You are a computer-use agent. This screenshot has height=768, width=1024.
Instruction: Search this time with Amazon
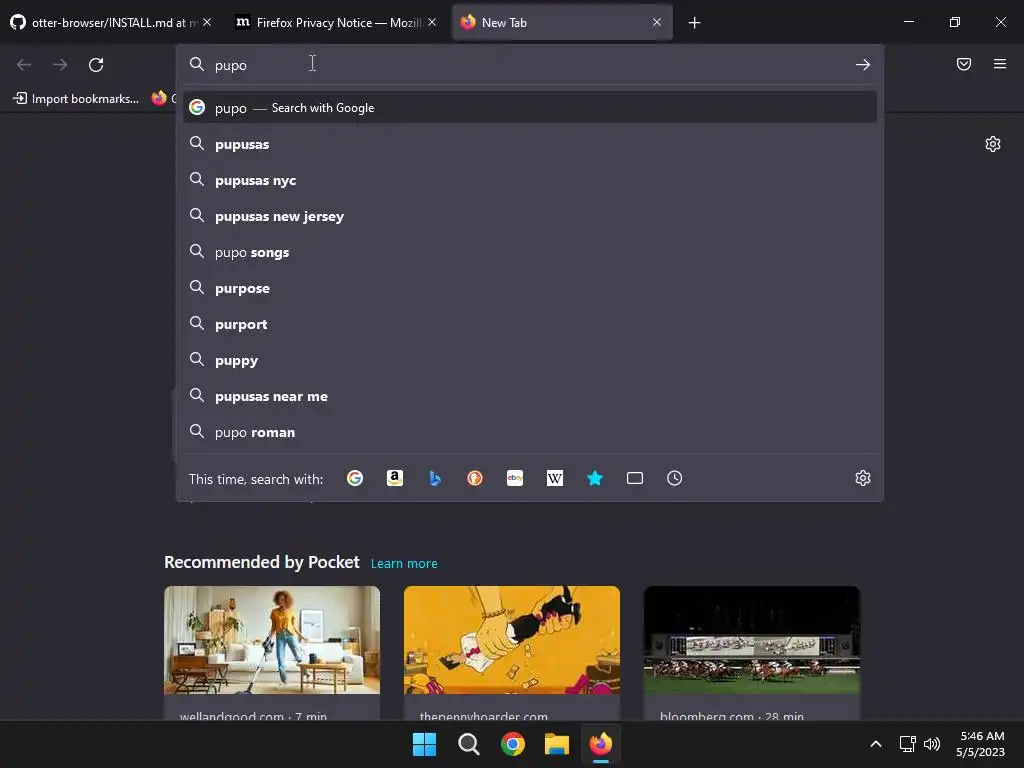(394, 479)
